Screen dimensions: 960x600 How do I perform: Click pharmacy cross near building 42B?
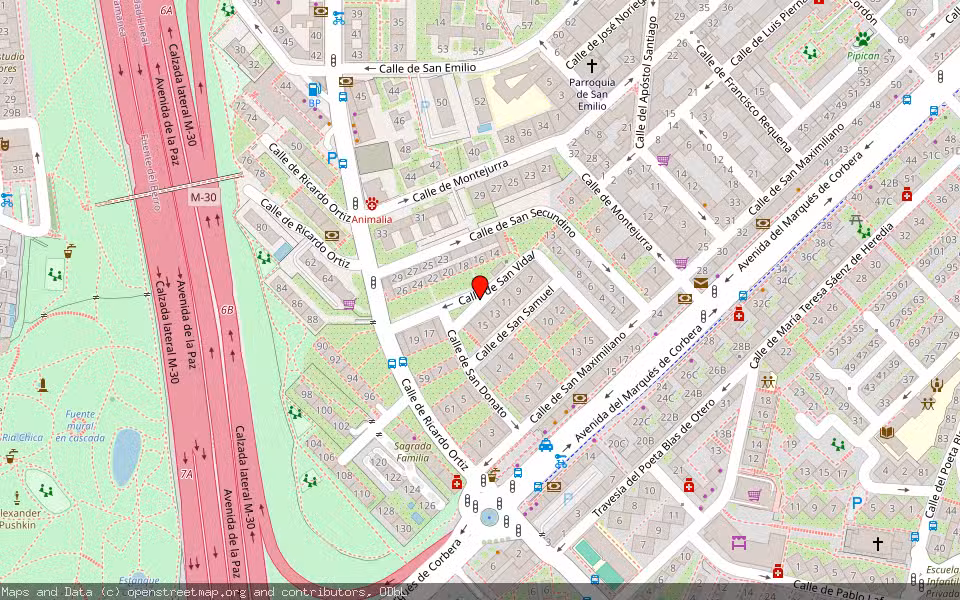(907, 194)
